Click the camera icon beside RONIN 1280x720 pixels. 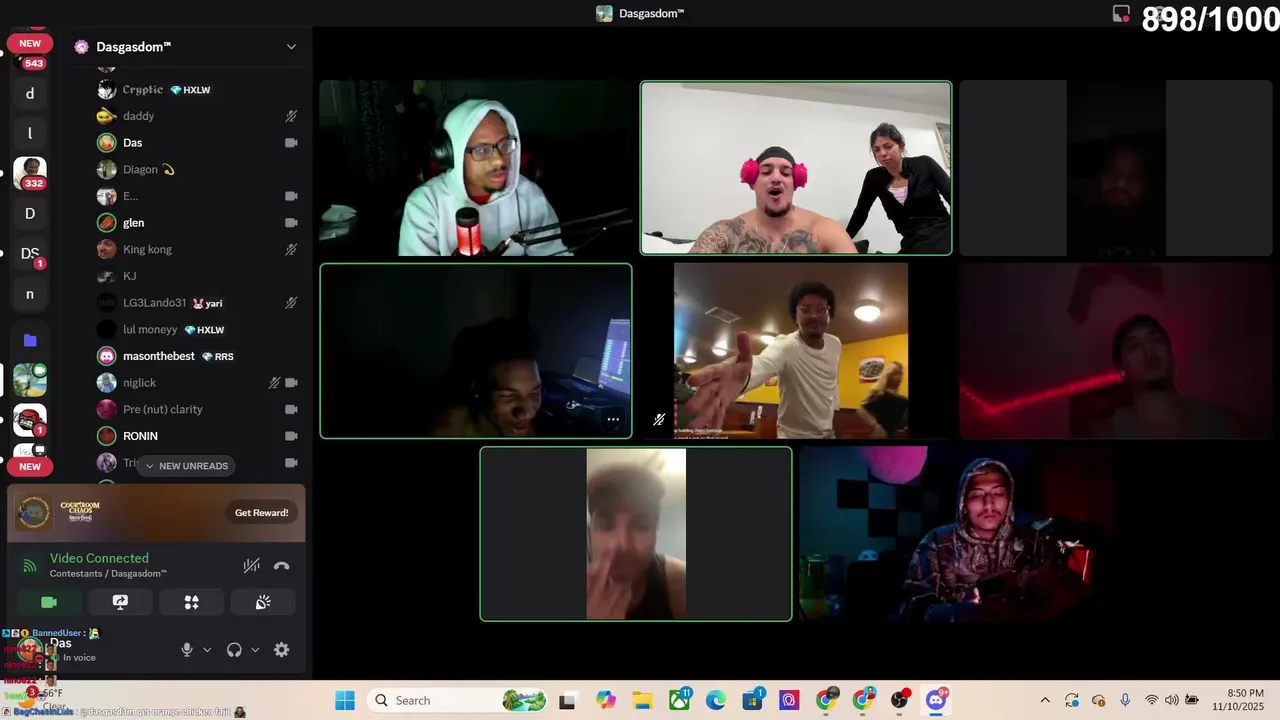tap(291, 436)
